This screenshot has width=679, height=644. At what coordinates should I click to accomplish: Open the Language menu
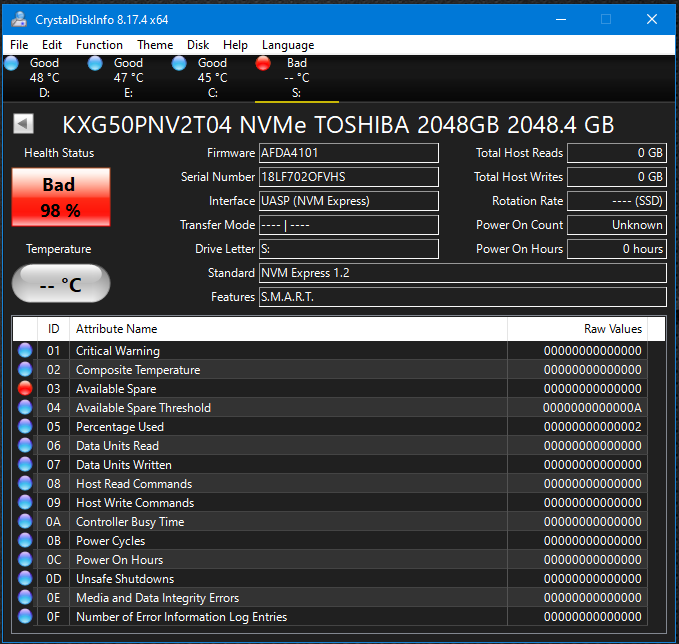click(x=288, y=45)
